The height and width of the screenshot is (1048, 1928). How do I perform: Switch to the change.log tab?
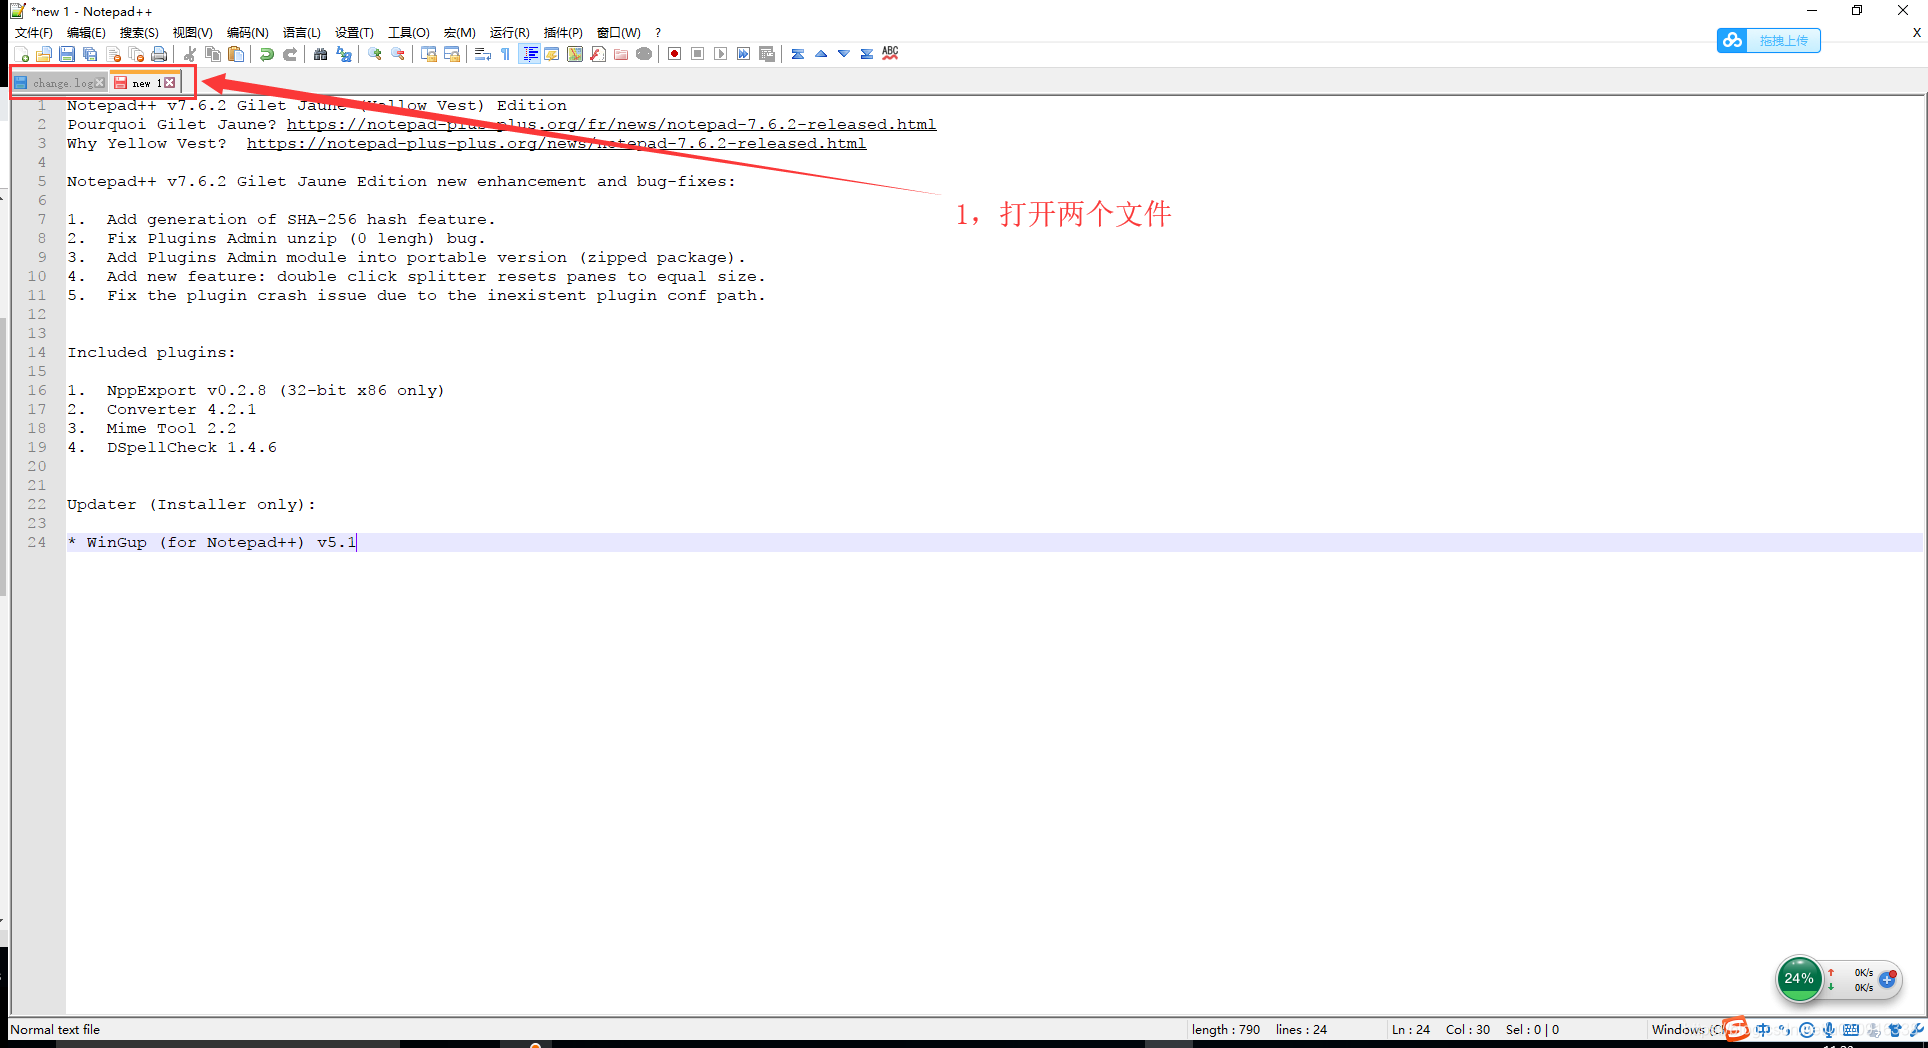pyautogui.click(x=58, y=83)
